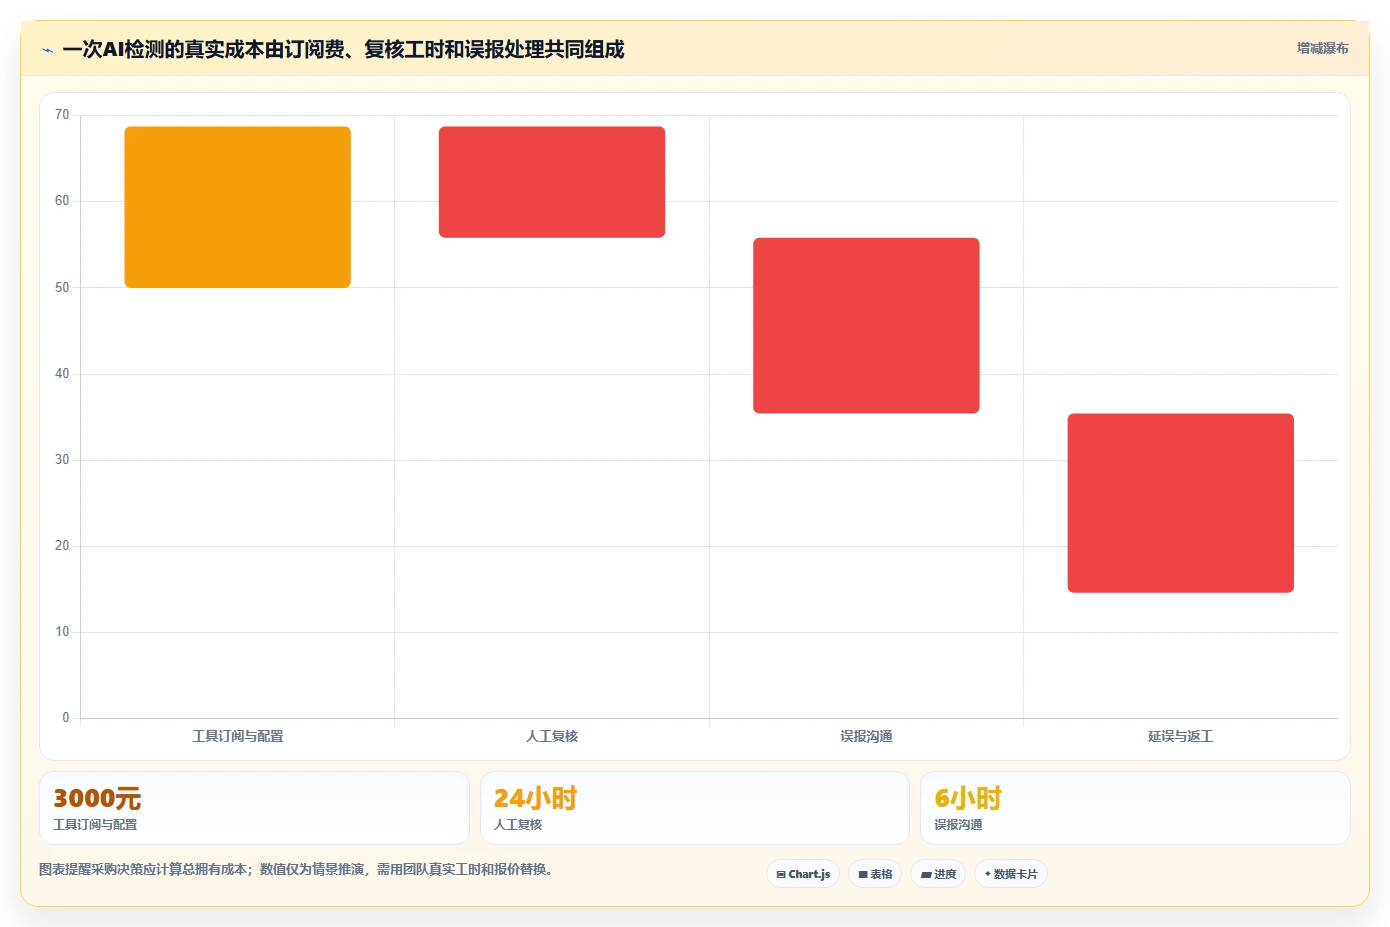Click the 人工复核 x-axis label
Viewport: 1390px width, 927px height.
click(x=552, y=736)
